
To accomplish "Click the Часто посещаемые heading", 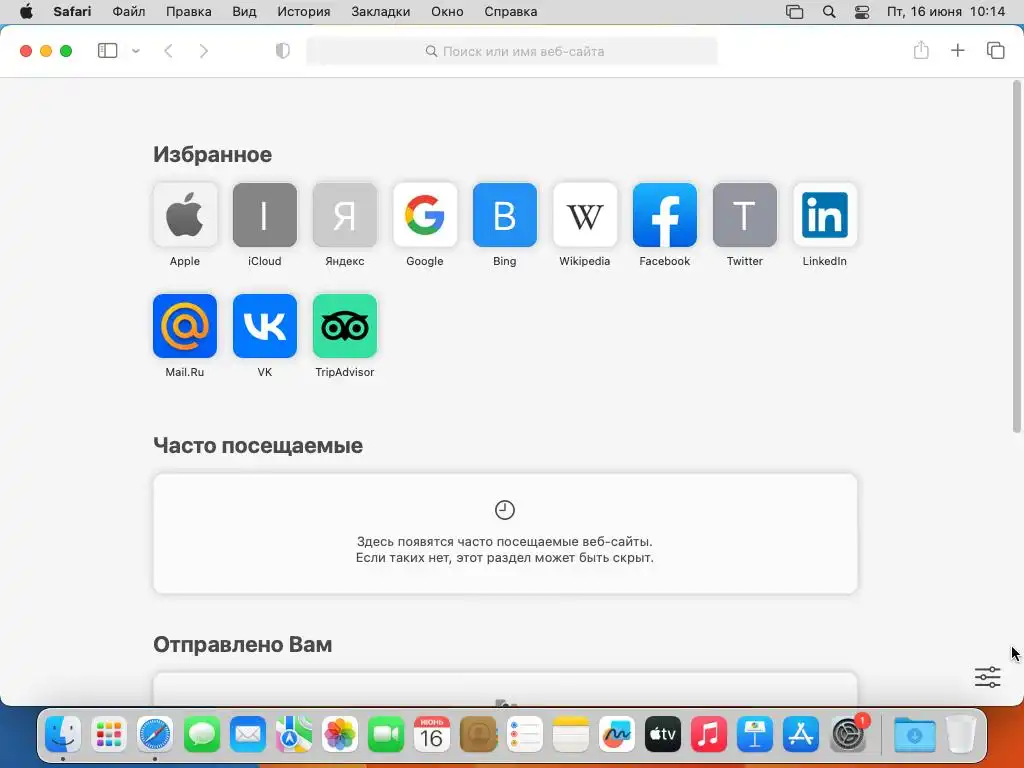I will pos(258,445).
